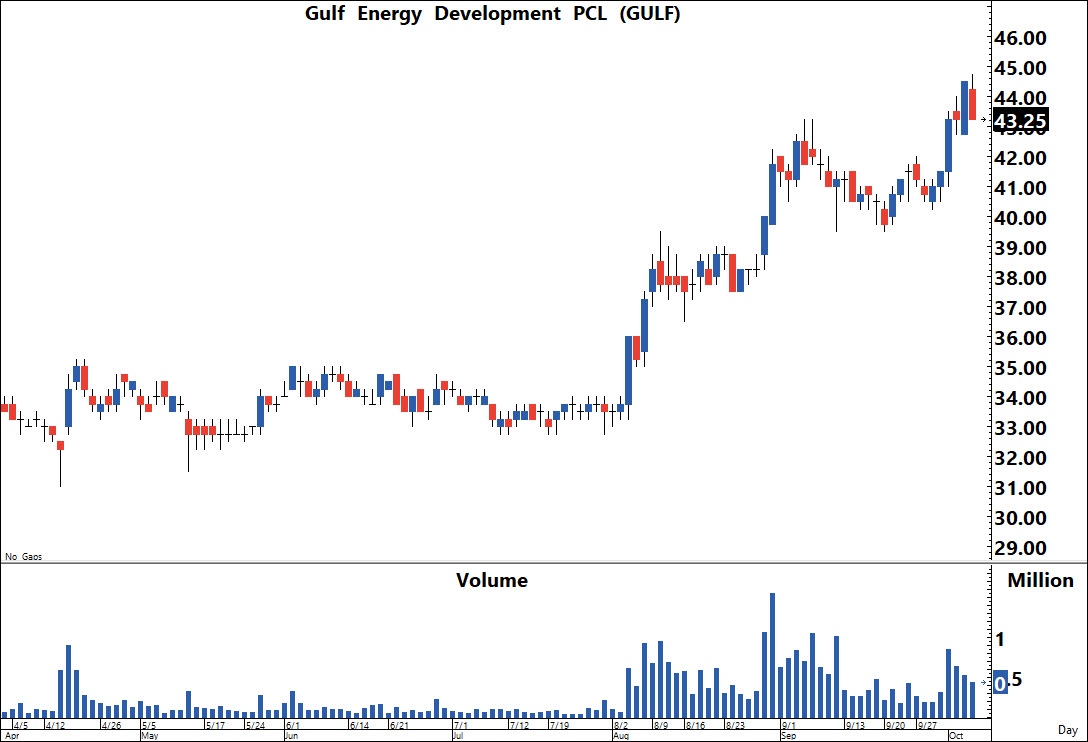Click the 9/13 date label
This screenshot has width=1088, height=742.
pyautogui.click(x=856, y=725)
